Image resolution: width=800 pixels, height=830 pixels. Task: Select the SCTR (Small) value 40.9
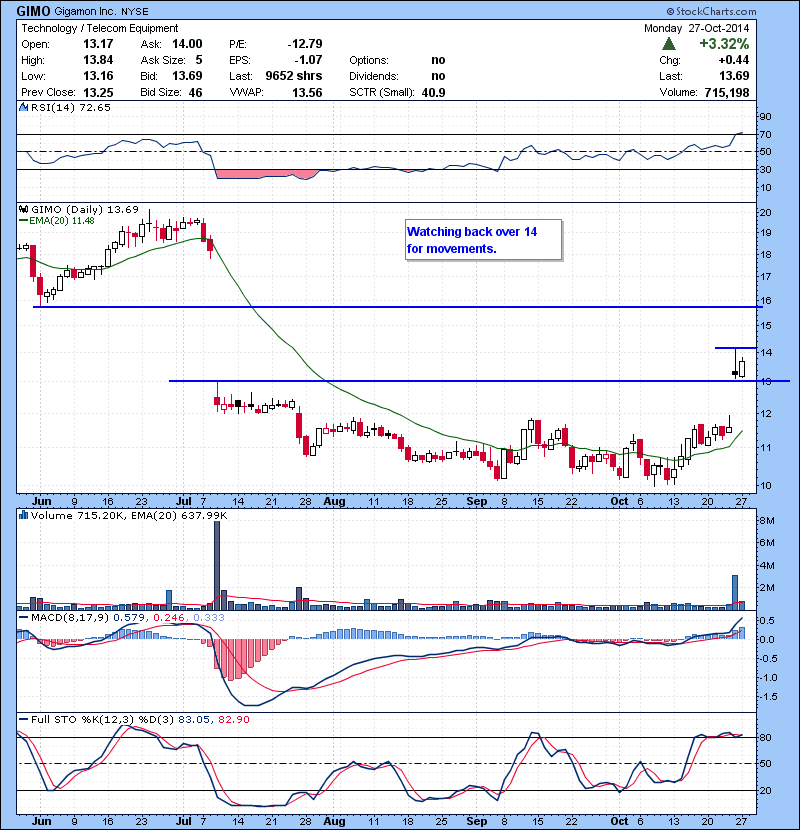[x=433, y=93]
